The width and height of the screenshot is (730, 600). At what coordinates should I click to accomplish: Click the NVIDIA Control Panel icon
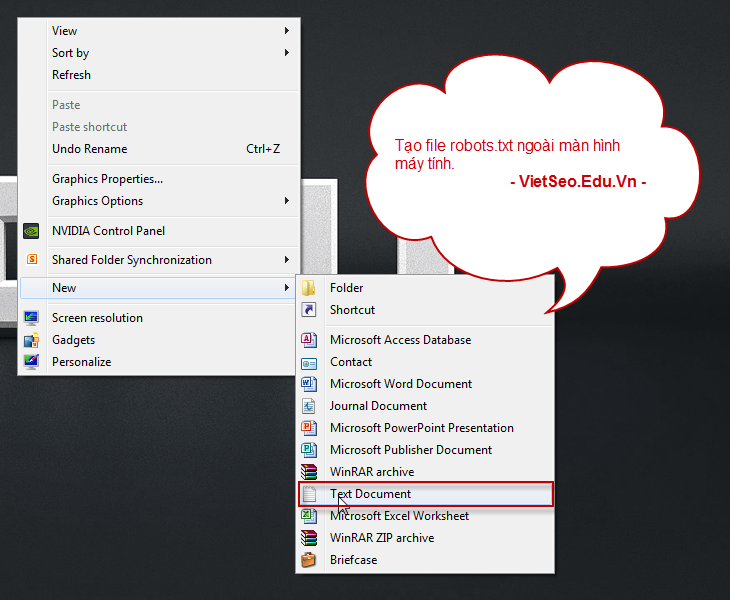(x=31, y=231)
